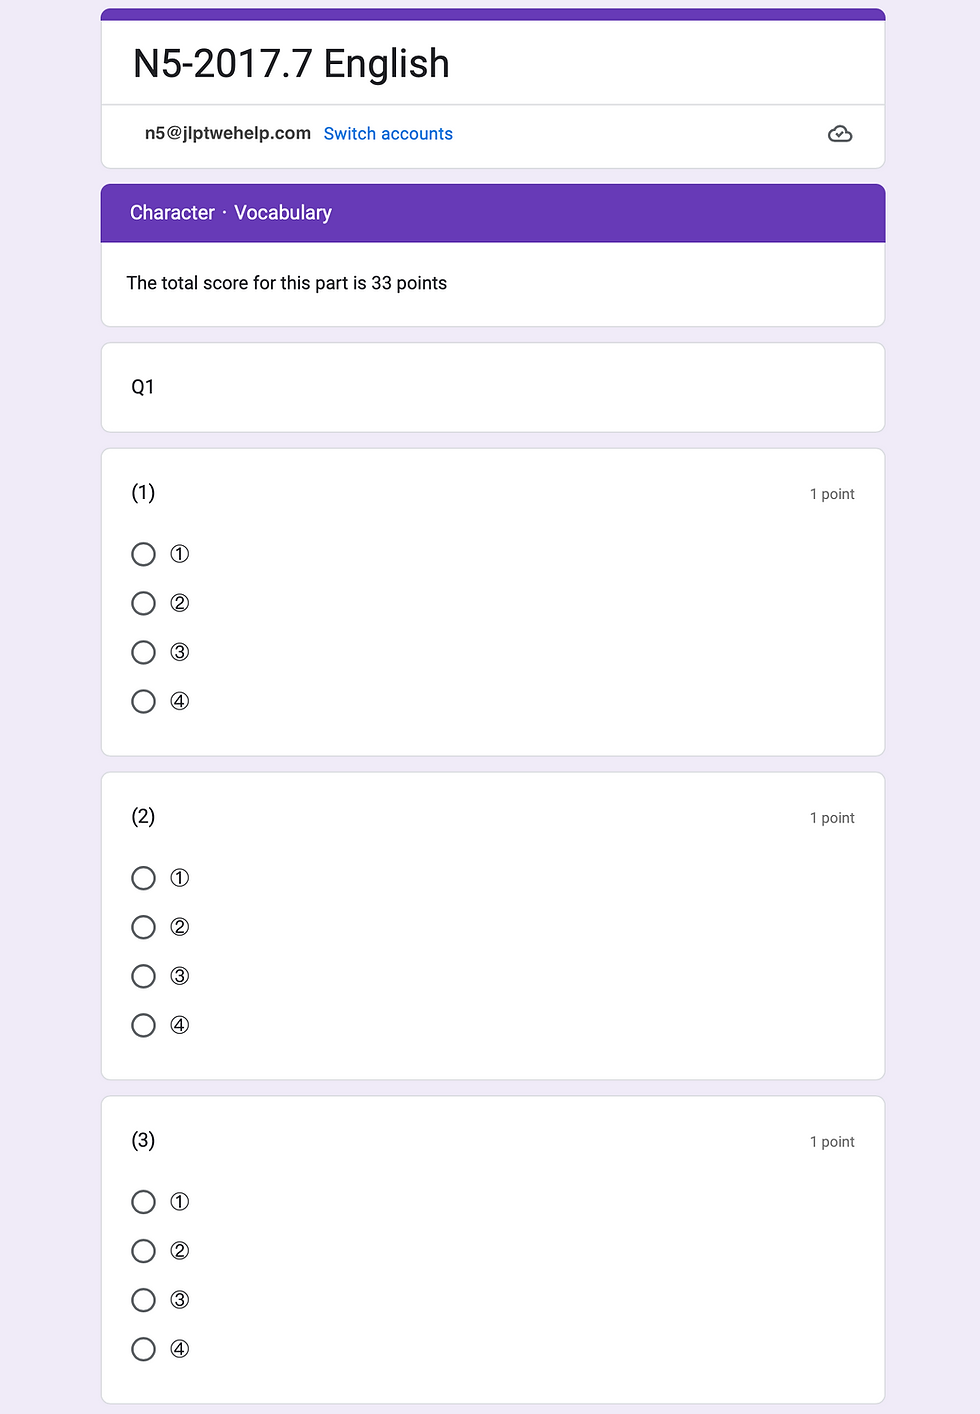Select option ④ for question (1)
Image resolution: width=980 pixels, height=1414 pixels.
[x=144, y=701]
